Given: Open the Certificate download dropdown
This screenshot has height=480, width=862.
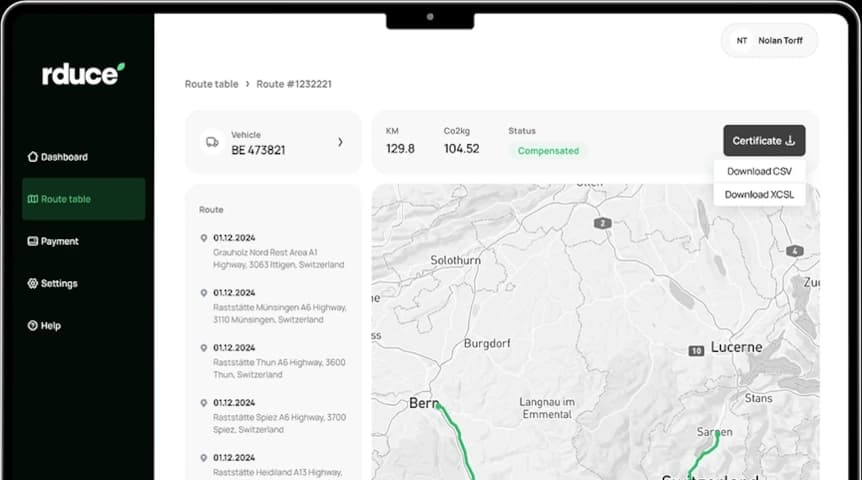Looking at the screenshot, I should pyautogui.click(x=763, y=141).
